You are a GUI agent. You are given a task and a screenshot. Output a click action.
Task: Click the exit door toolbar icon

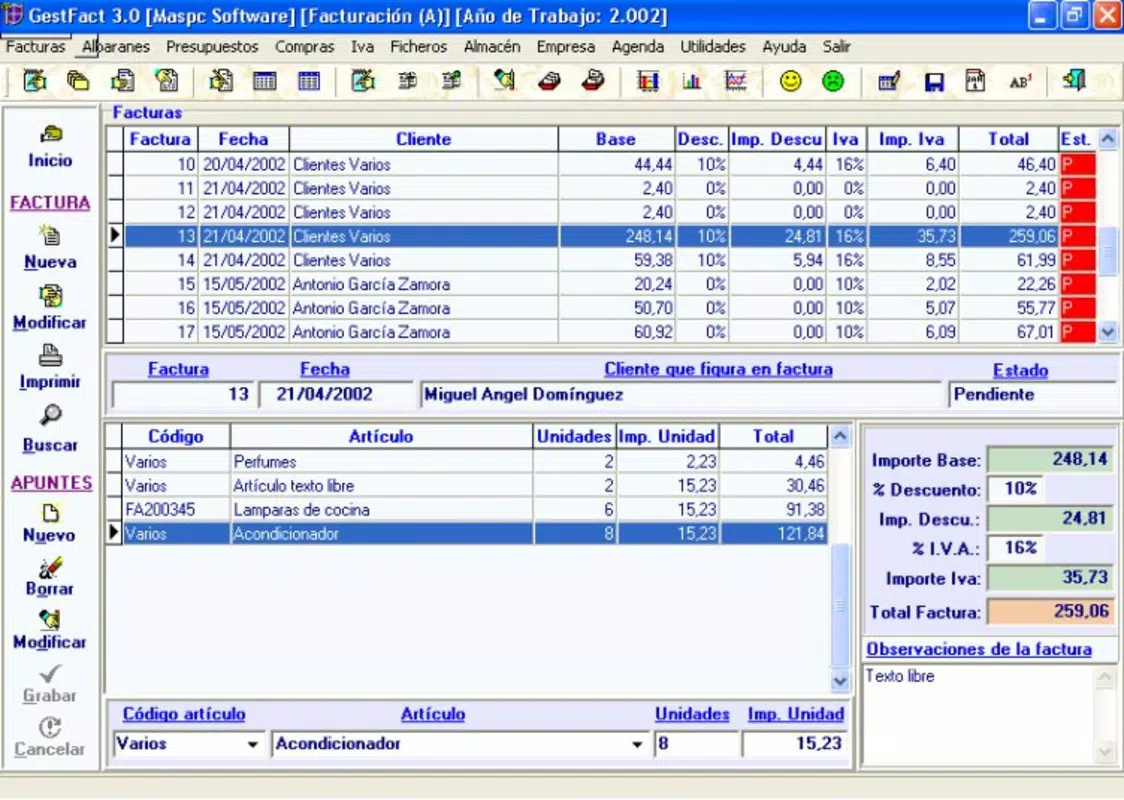pos(1074,80)
